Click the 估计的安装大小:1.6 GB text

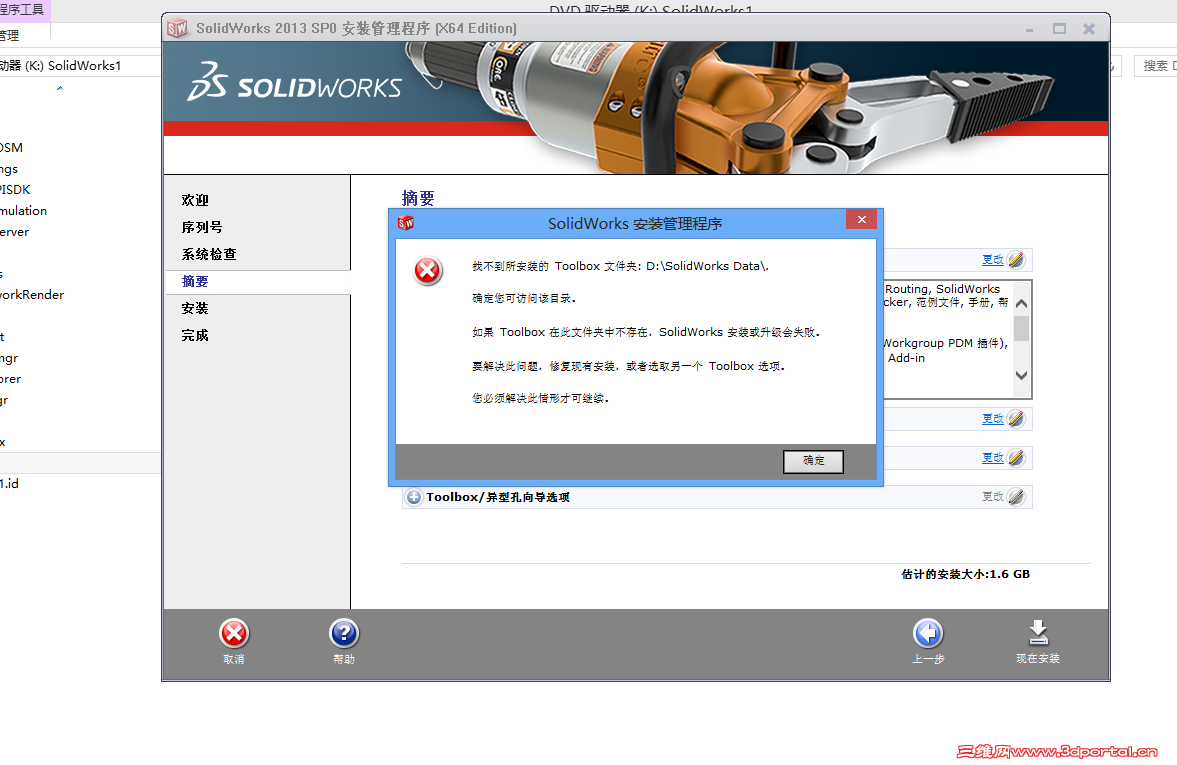pos(965,574)
